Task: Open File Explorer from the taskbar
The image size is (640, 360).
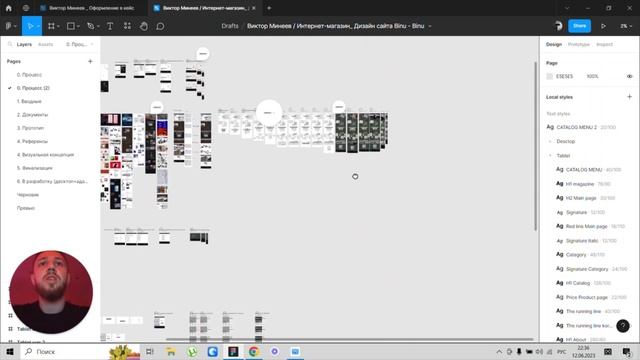Action: pos(171,351)
